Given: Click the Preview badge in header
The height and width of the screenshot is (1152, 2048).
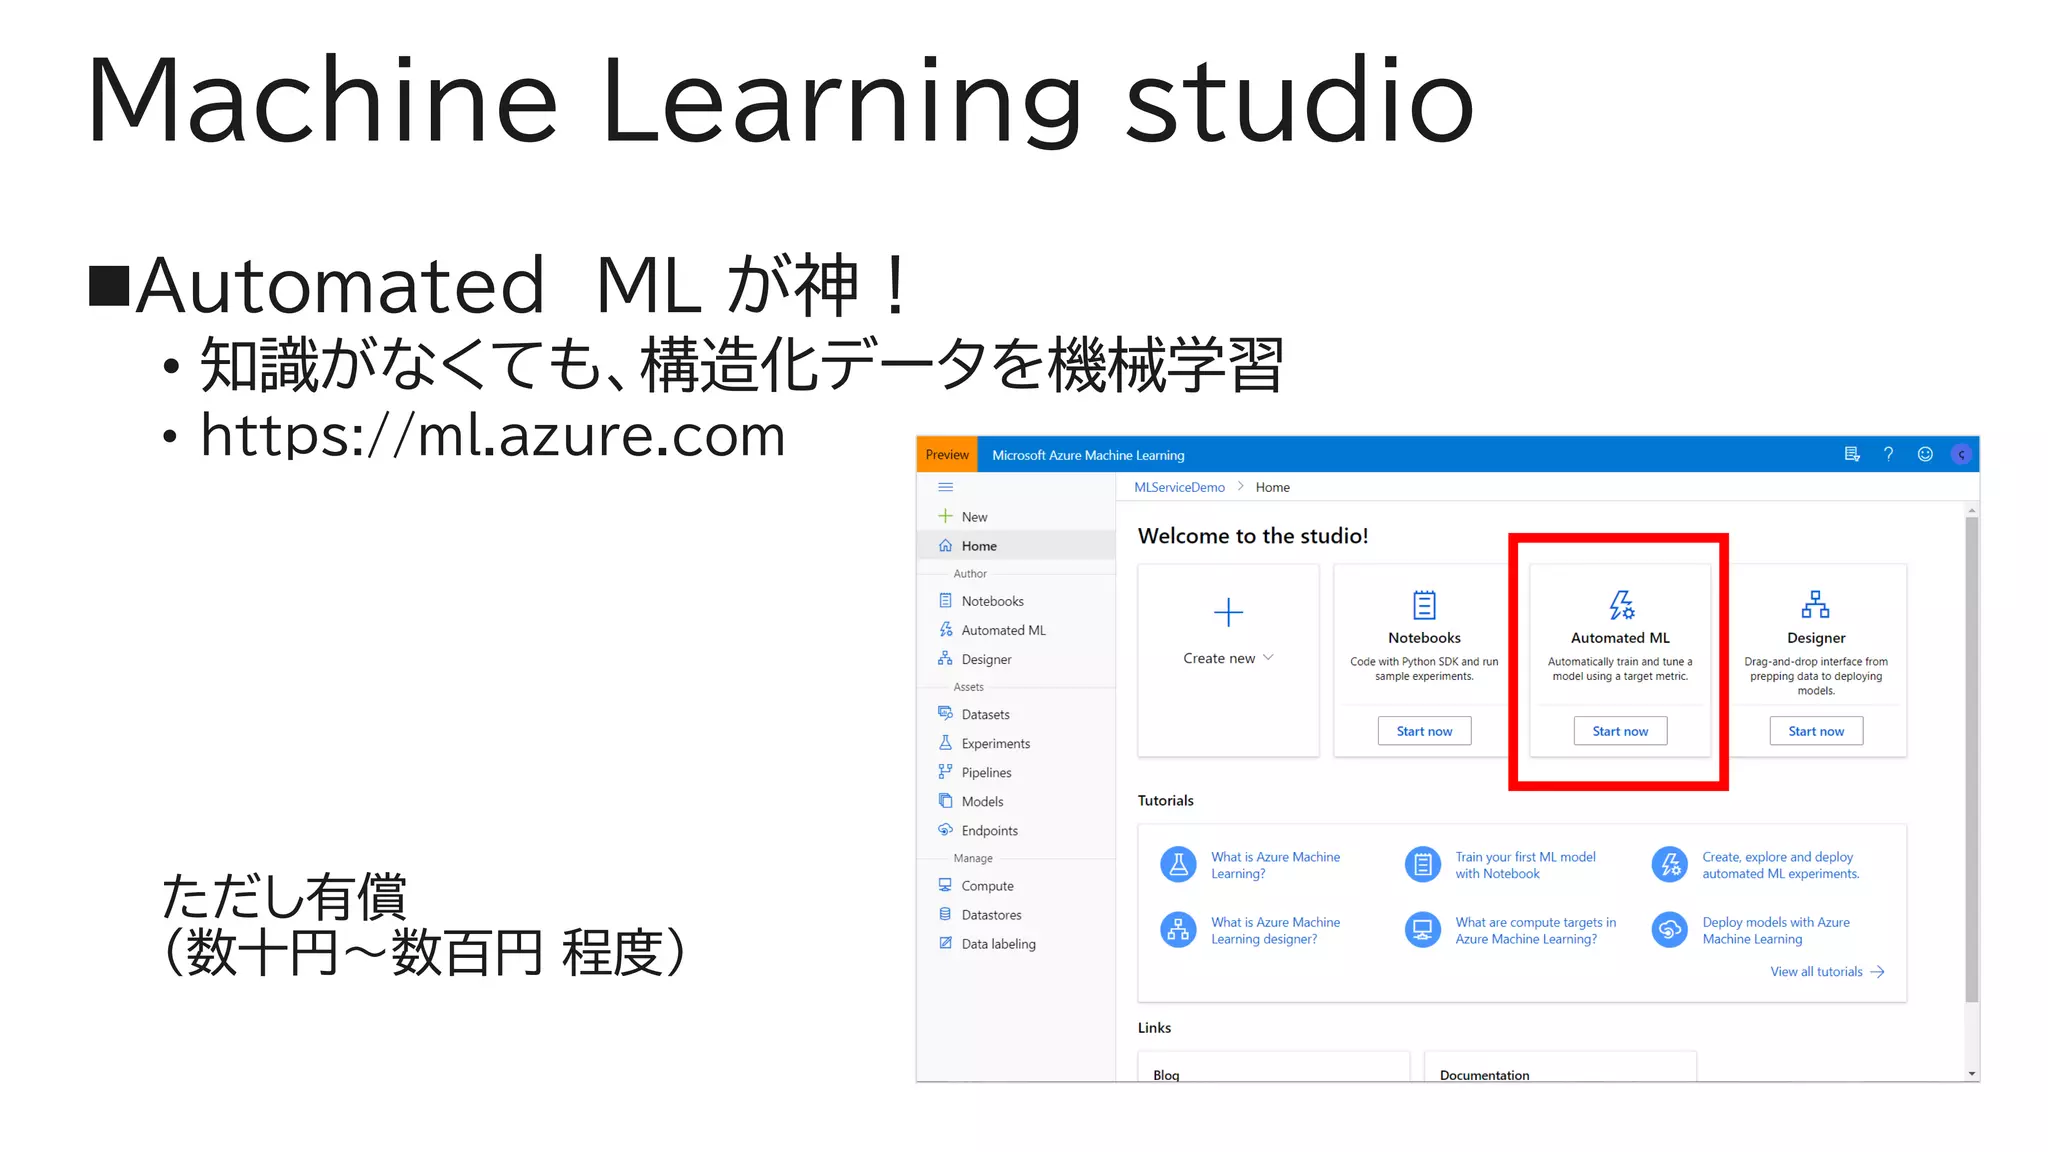Looking at the screenshot, I should pyautogui.click(x=946, y=454).
